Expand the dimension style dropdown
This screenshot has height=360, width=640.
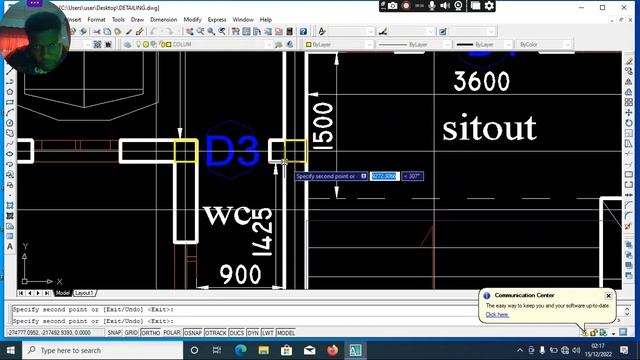(x=431, y=31)
